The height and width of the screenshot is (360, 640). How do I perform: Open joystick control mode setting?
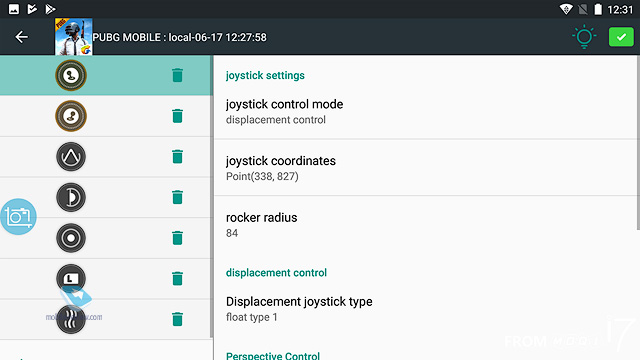[x=425, y=111]
